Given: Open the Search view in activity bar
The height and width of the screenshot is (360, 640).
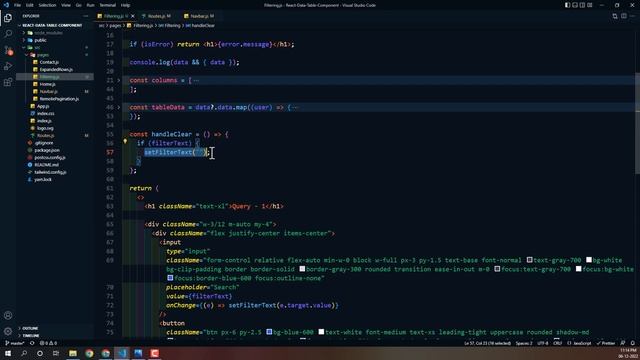Looking at the screenshot, I should pyautogui.click(x=8, y=34).
